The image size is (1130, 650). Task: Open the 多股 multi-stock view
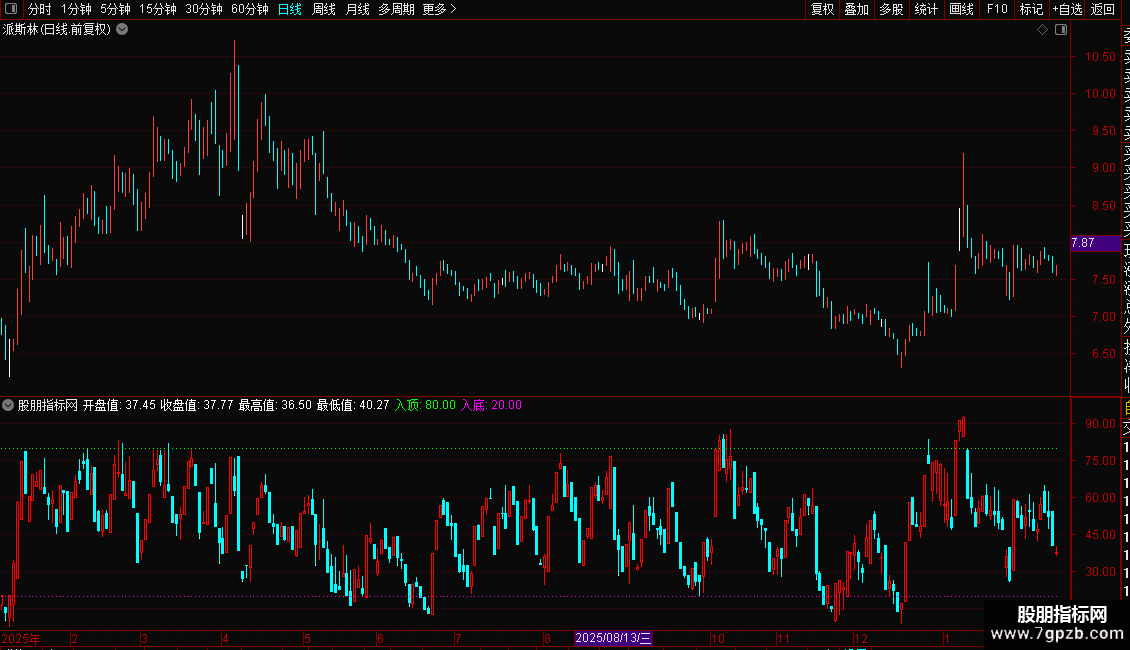pos(891,9)
